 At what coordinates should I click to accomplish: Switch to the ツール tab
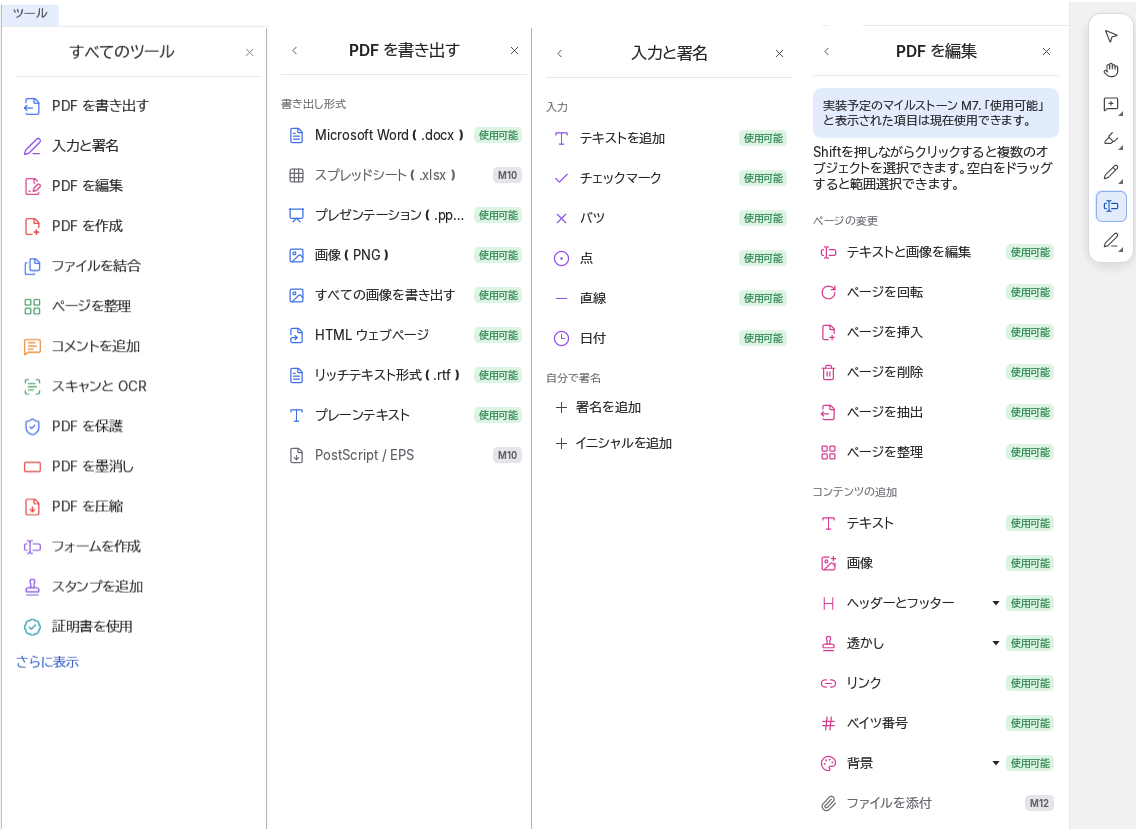click(30, 13)
